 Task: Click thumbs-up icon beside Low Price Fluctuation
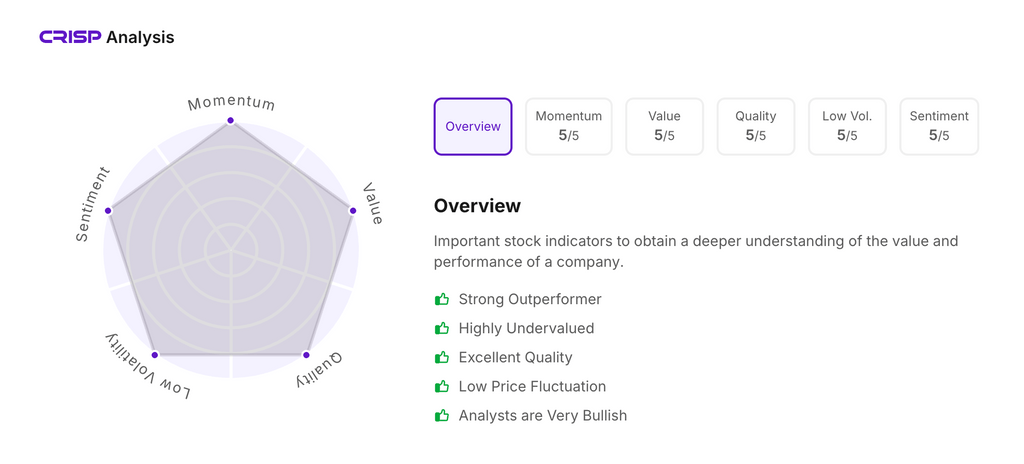pyautogui.click(x=442, y=386)
